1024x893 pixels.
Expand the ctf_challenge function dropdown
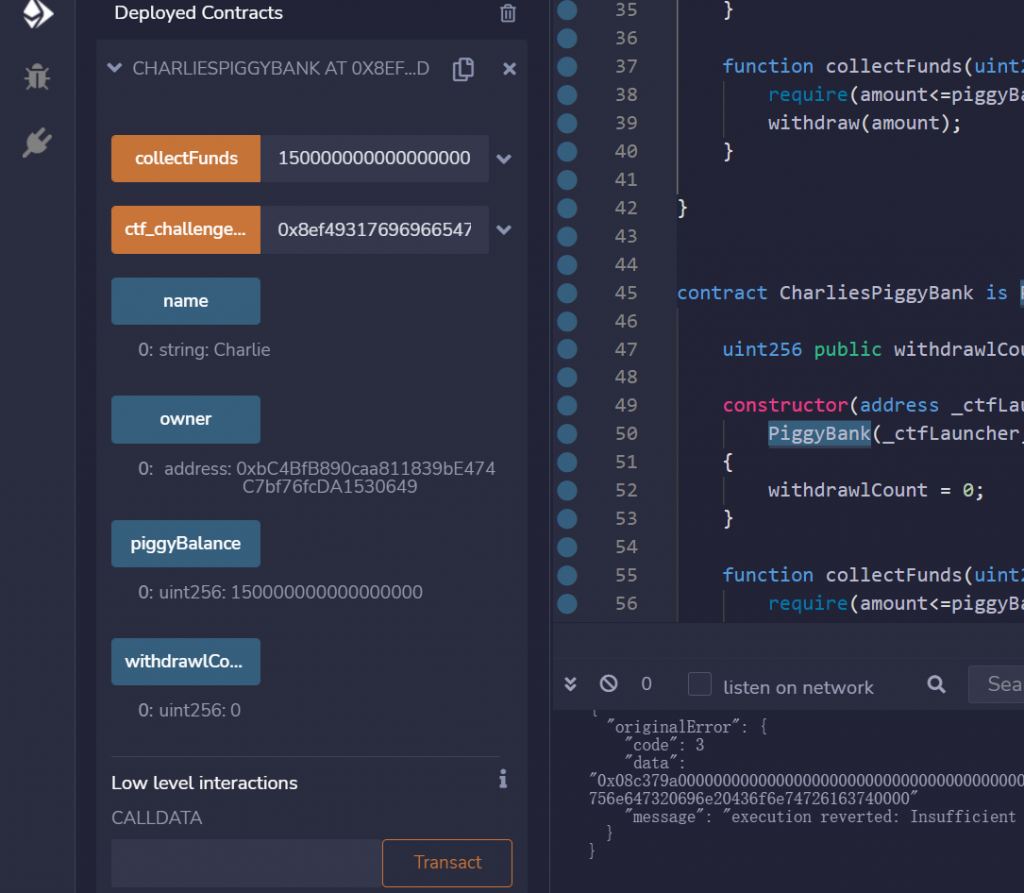(504, 230)
